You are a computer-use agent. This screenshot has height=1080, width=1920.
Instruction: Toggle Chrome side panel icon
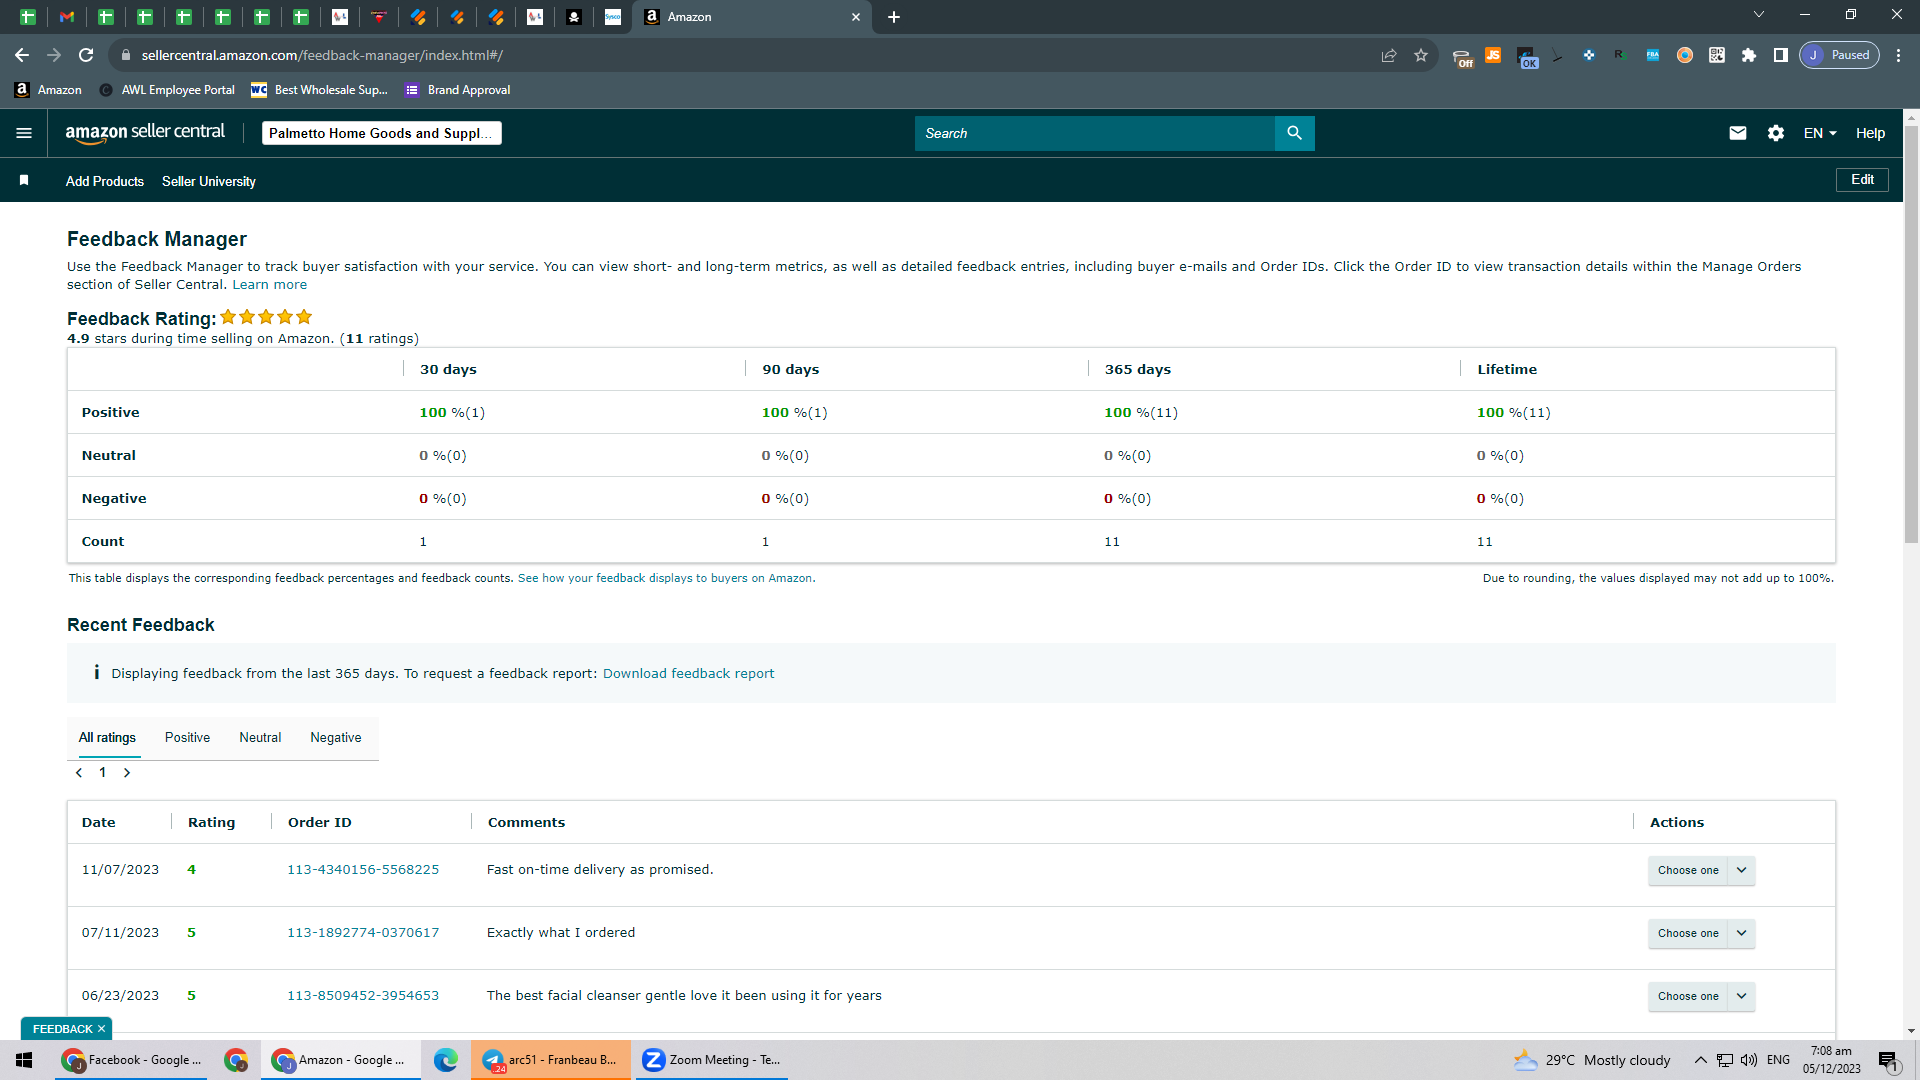1781,55
